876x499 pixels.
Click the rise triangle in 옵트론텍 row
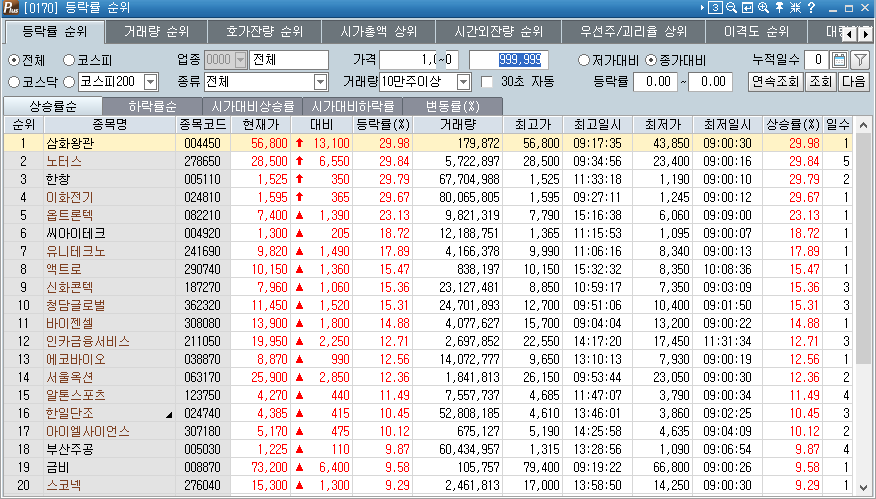(299, 215)
